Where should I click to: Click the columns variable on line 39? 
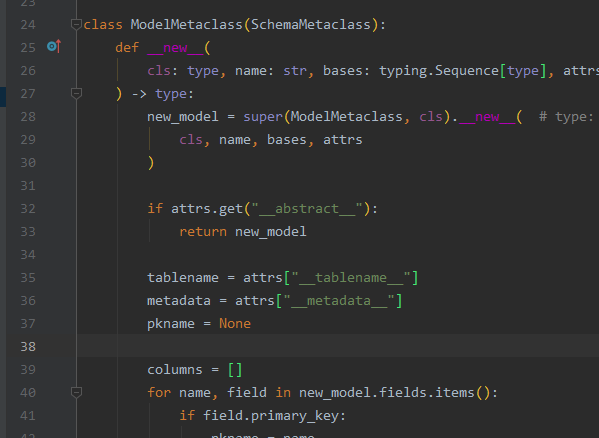coord(175,370)
